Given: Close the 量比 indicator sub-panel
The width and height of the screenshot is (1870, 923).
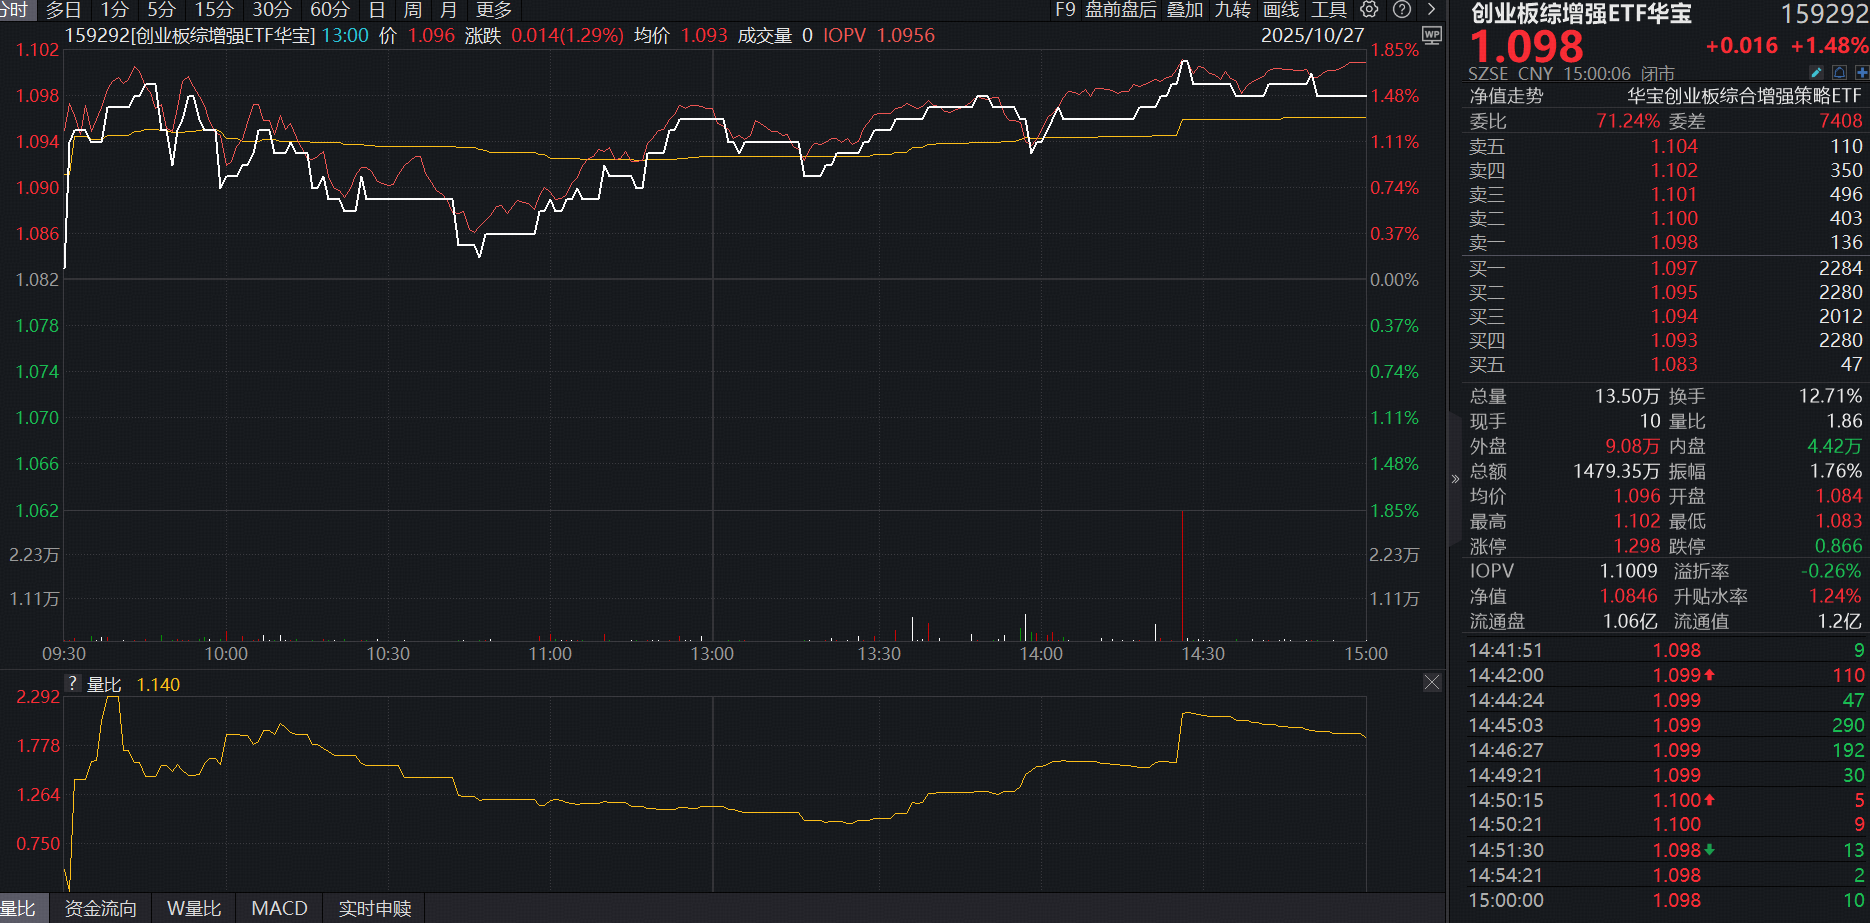Looking at the screenshot, I should click(x=1432, y=683).
